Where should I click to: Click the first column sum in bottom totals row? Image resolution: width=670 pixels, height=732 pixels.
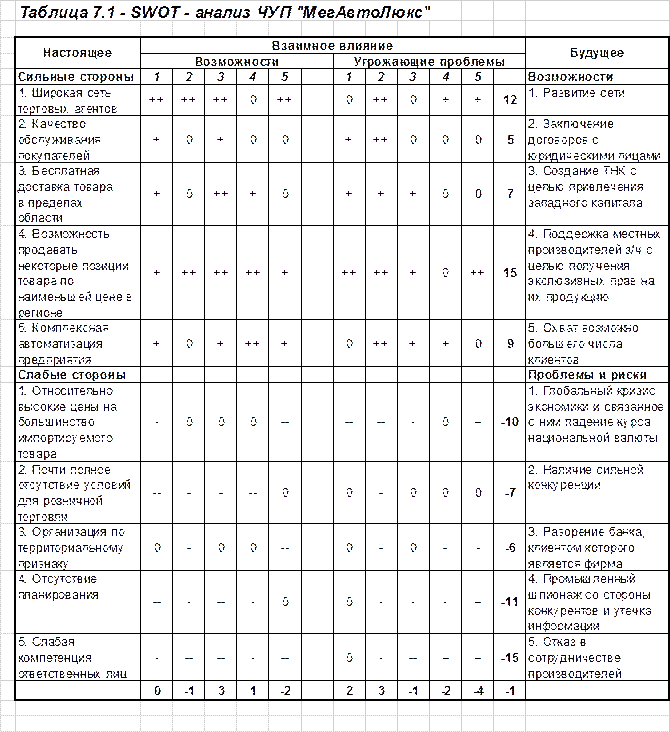tap(157, 691)
